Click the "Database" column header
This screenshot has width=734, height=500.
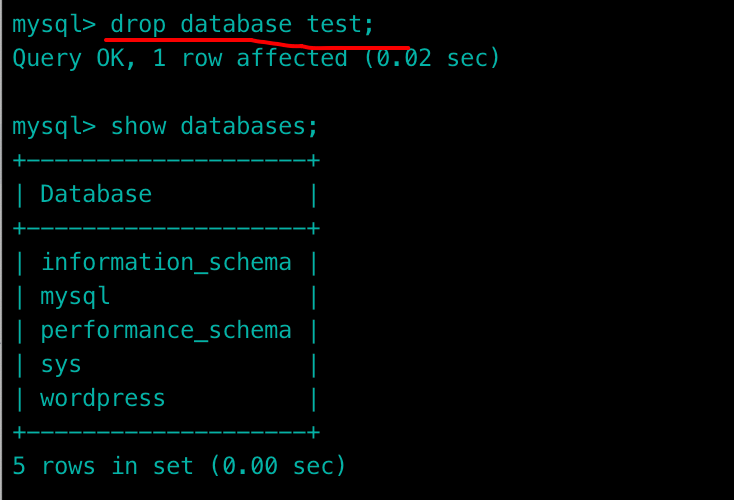(x=96, y=194)
